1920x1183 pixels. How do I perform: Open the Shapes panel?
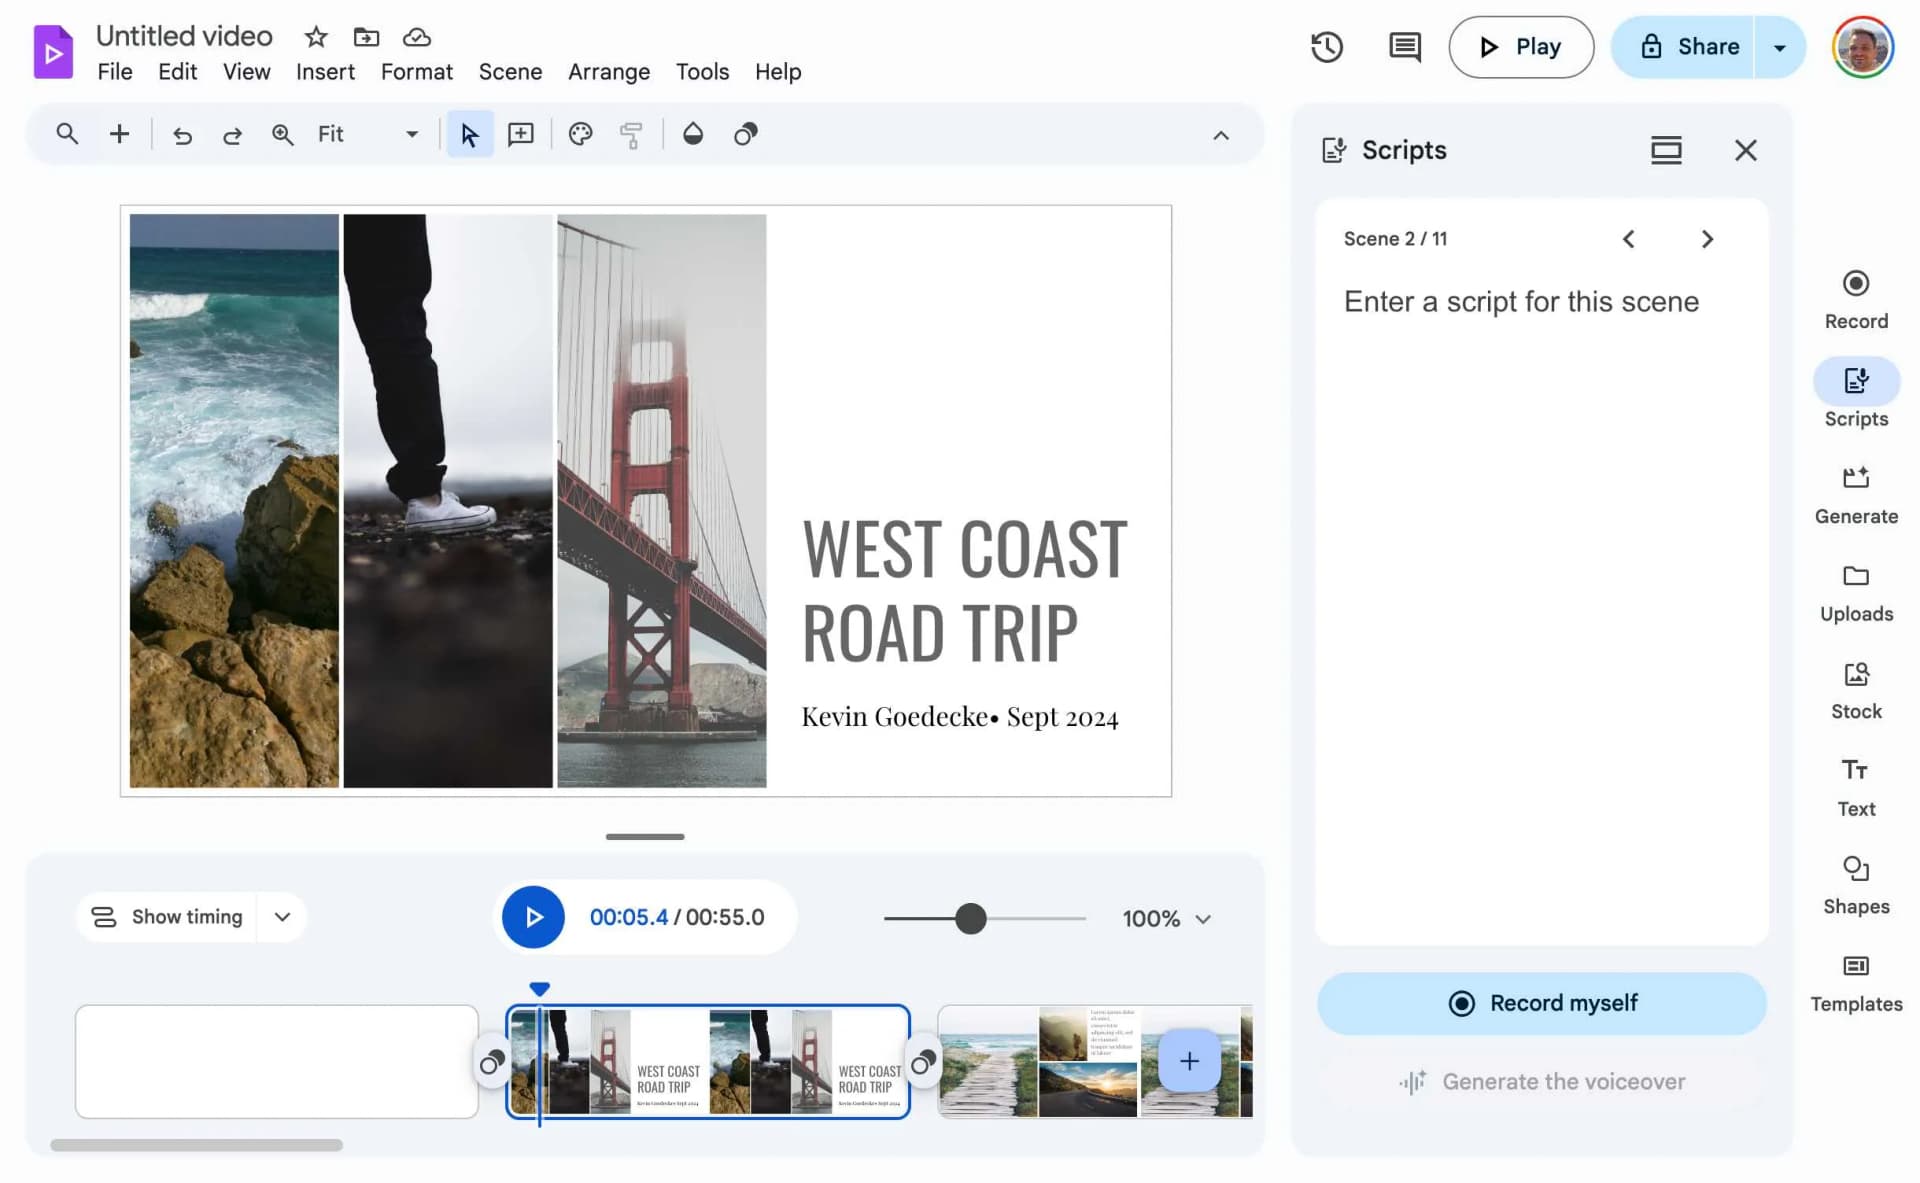(x=1855, y=885)
